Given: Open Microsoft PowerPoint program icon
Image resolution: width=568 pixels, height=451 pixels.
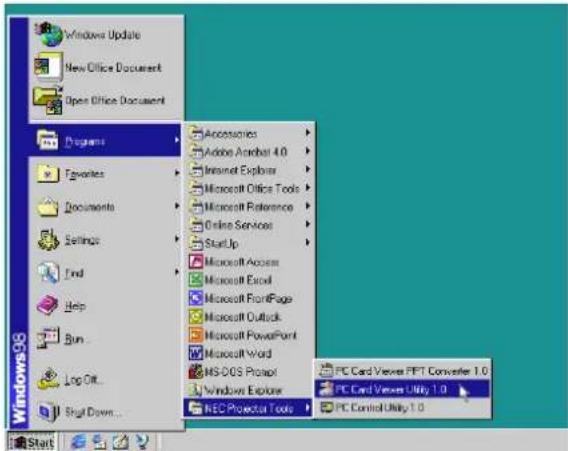Looking at the screenshot, I should click(196, 335).
